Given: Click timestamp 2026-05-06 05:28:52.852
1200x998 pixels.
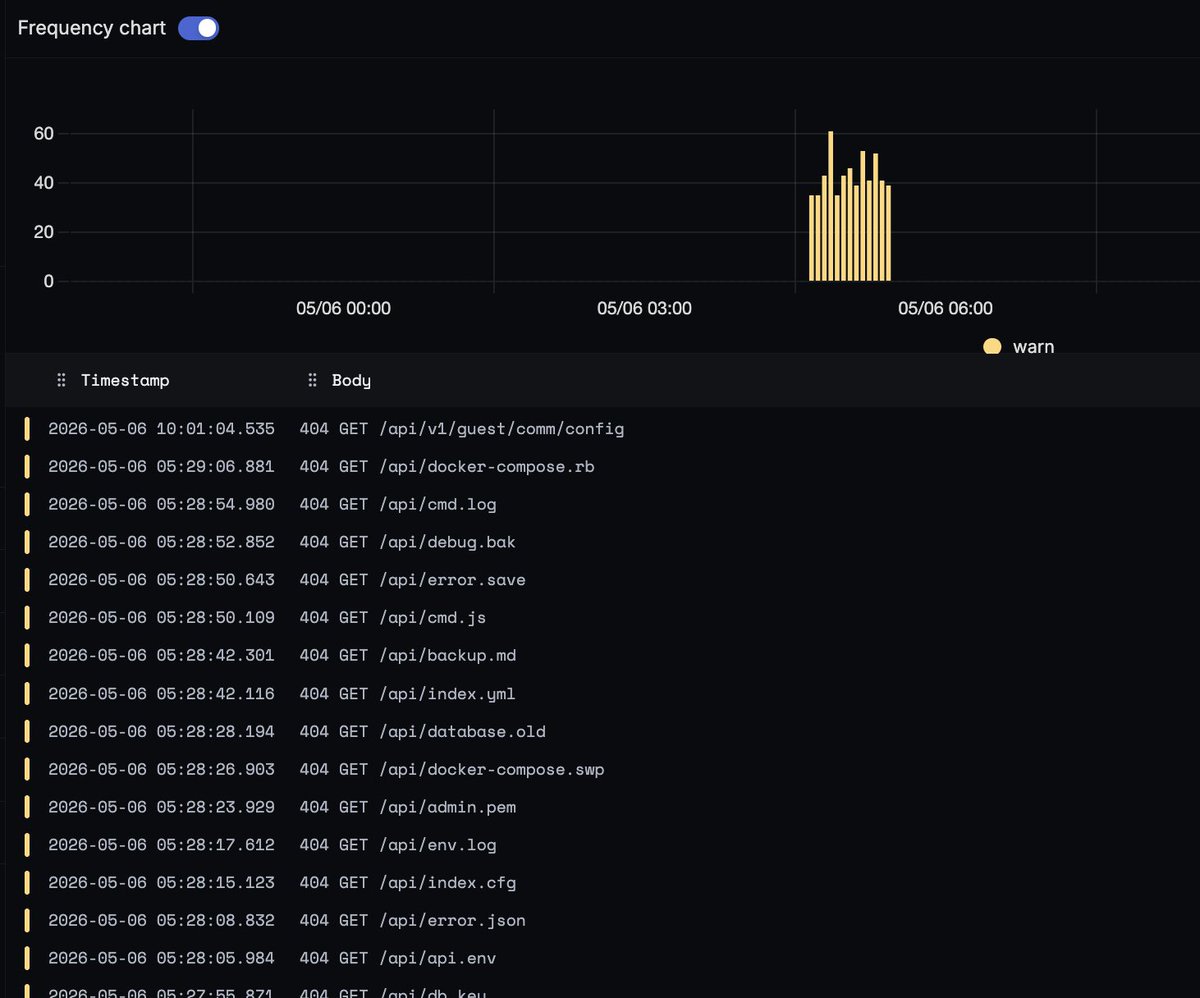Looking at the screenshot, I should [x=161, y=543].
